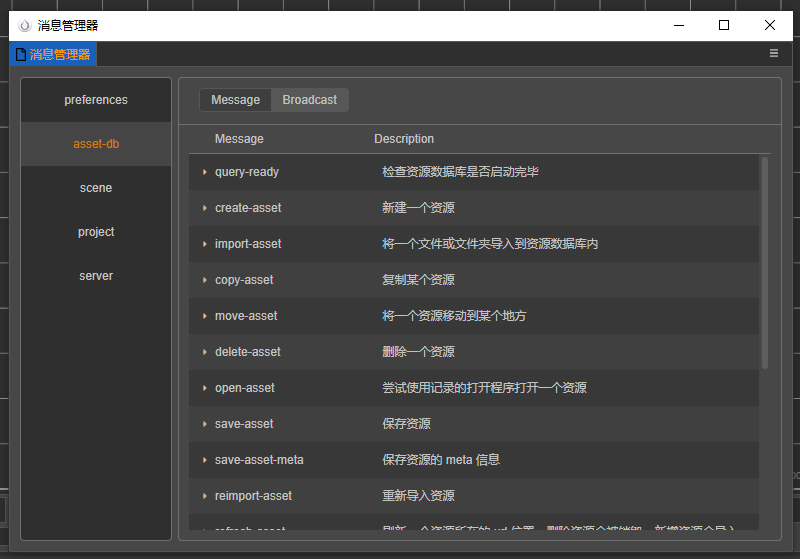Click the query-ready message name
The image size is (800, 559).
click(247, 172)
